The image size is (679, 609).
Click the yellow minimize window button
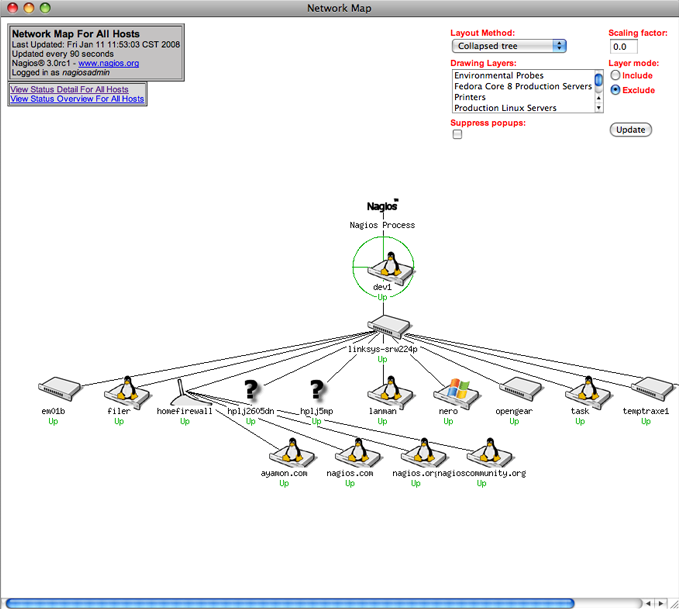(x=29, y=8)
